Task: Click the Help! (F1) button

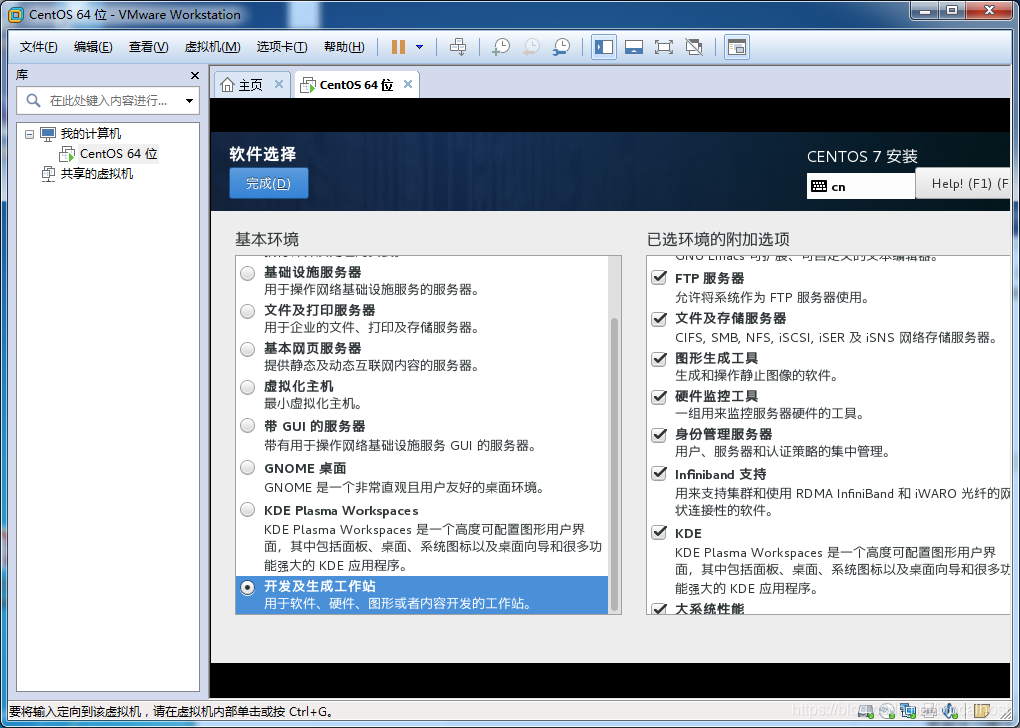Action: [963, 183]
